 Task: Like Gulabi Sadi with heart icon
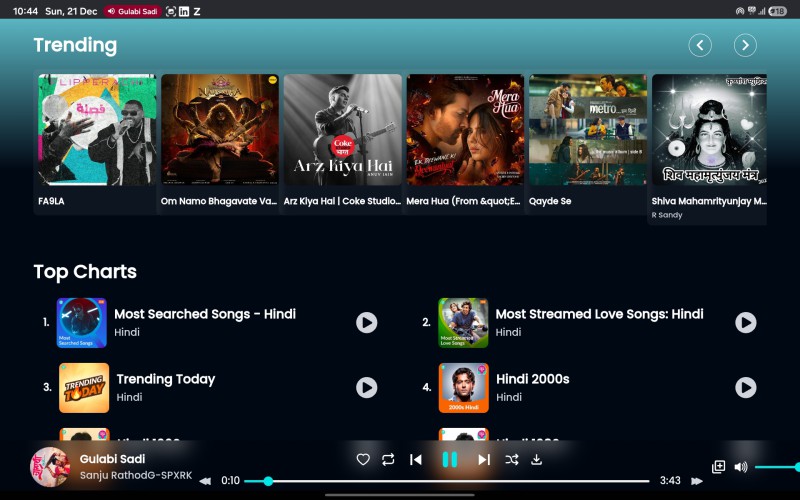point(363,459)
